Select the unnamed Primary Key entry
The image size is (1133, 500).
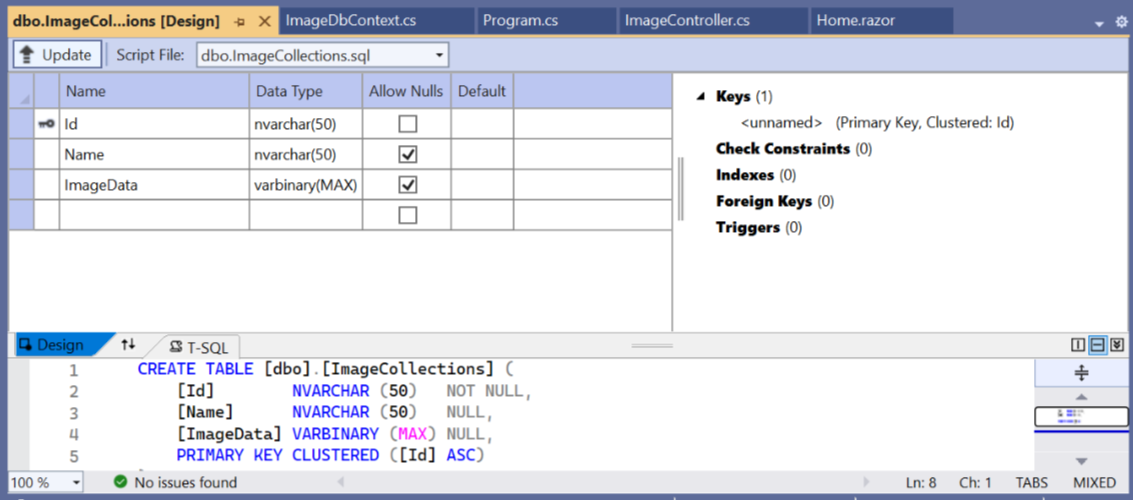(877, 123)
